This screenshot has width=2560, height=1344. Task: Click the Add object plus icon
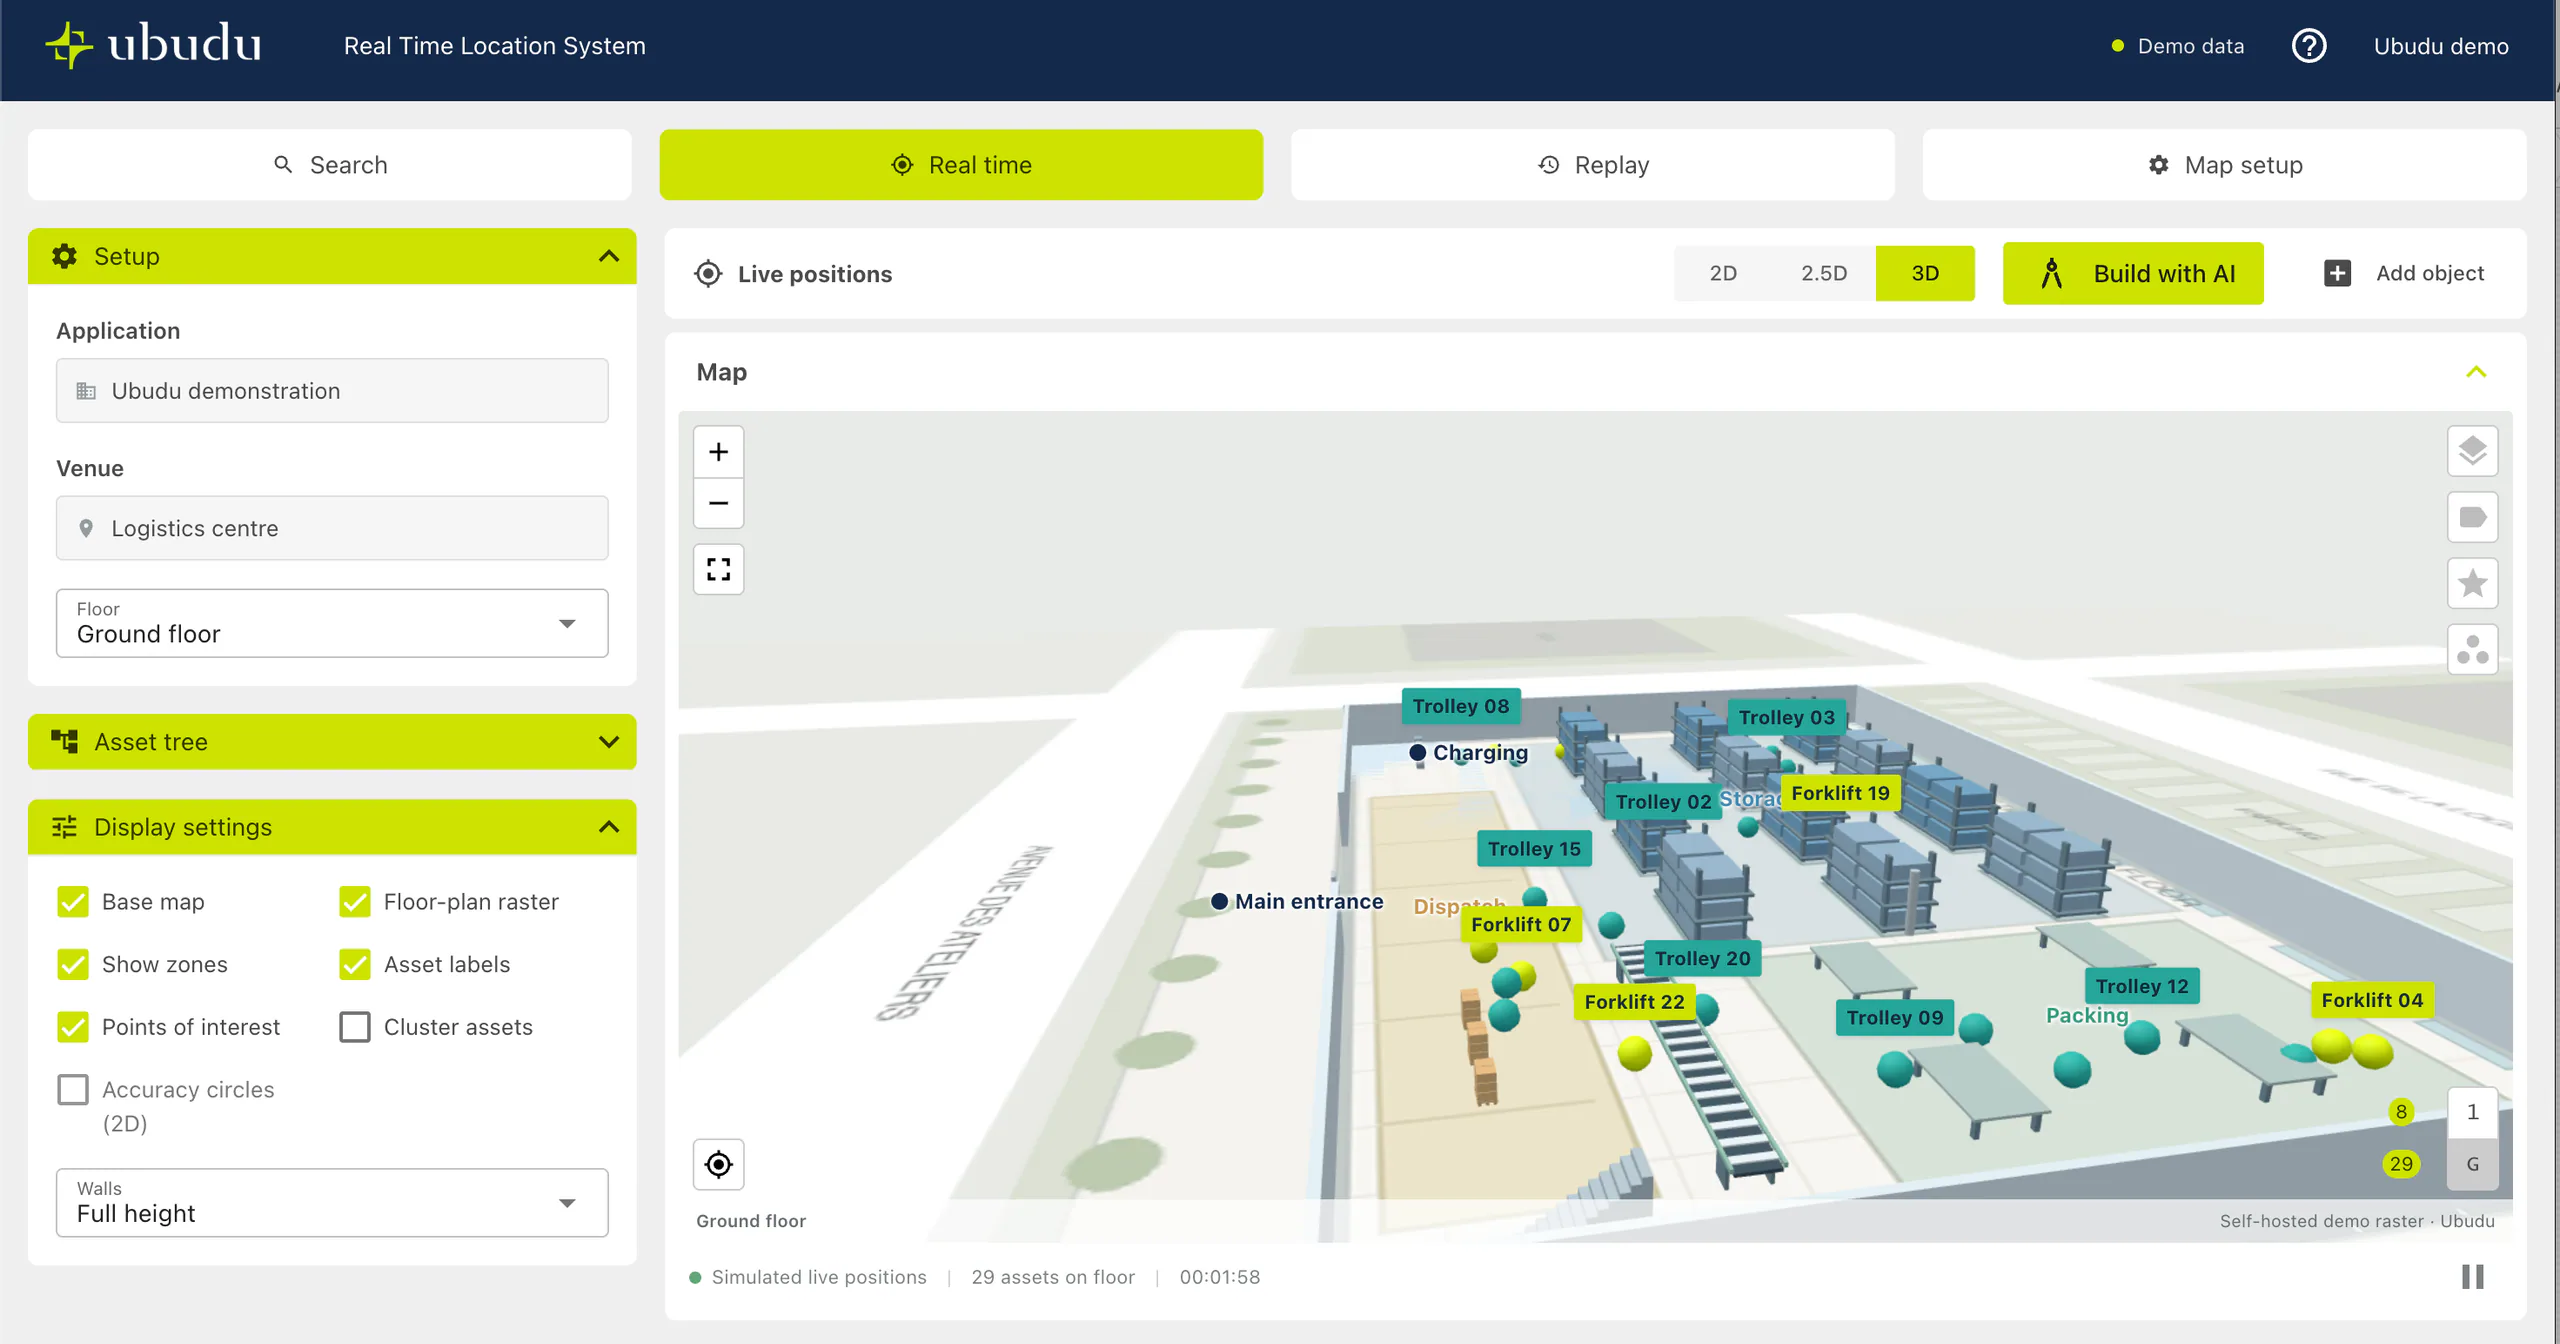2337,273
